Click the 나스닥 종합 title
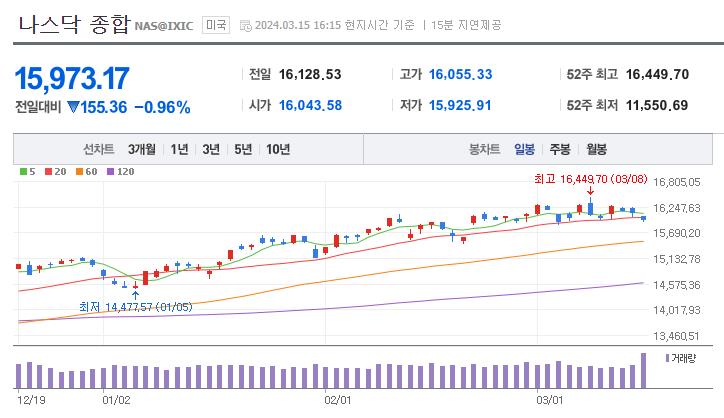Viewport: 724px width, 418px height. 74,24
